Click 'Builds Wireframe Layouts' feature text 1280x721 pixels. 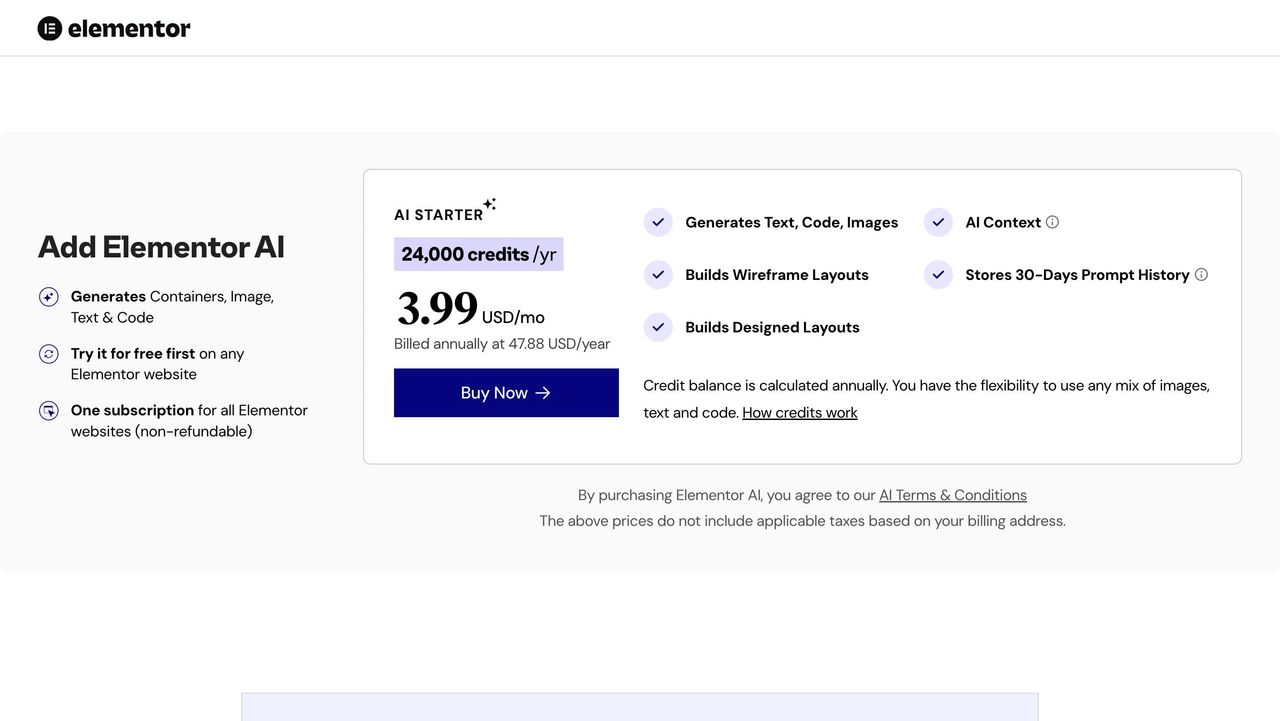[777, 275]
